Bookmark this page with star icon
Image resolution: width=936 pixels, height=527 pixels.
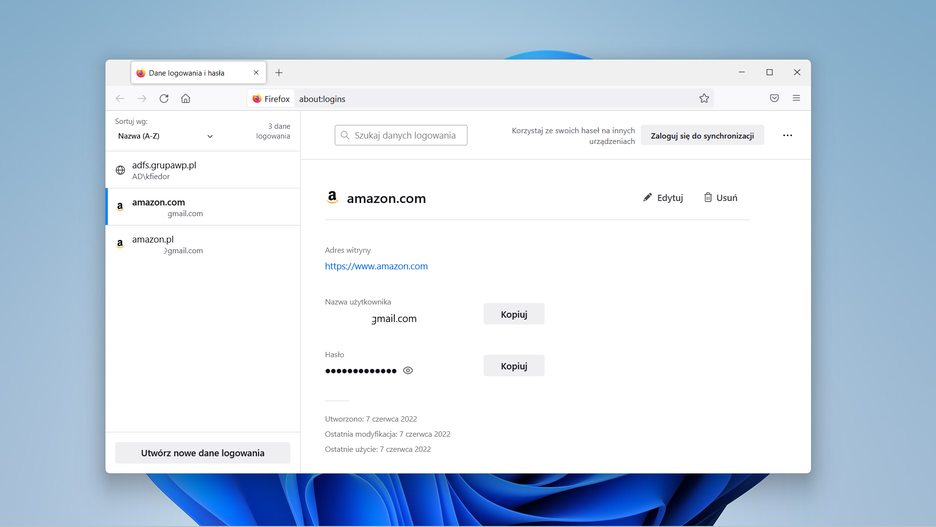click(704, 98)
